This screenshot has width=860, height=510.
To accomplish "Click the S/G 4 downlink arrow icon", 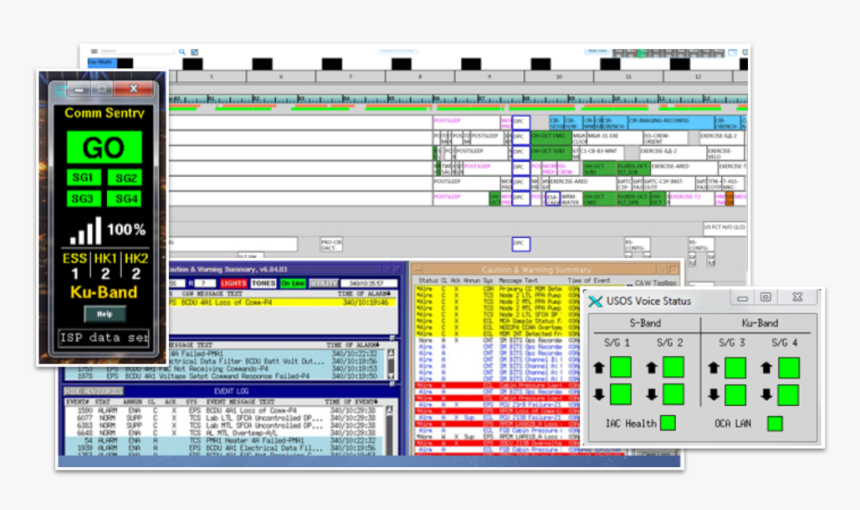I will [766, 394].
